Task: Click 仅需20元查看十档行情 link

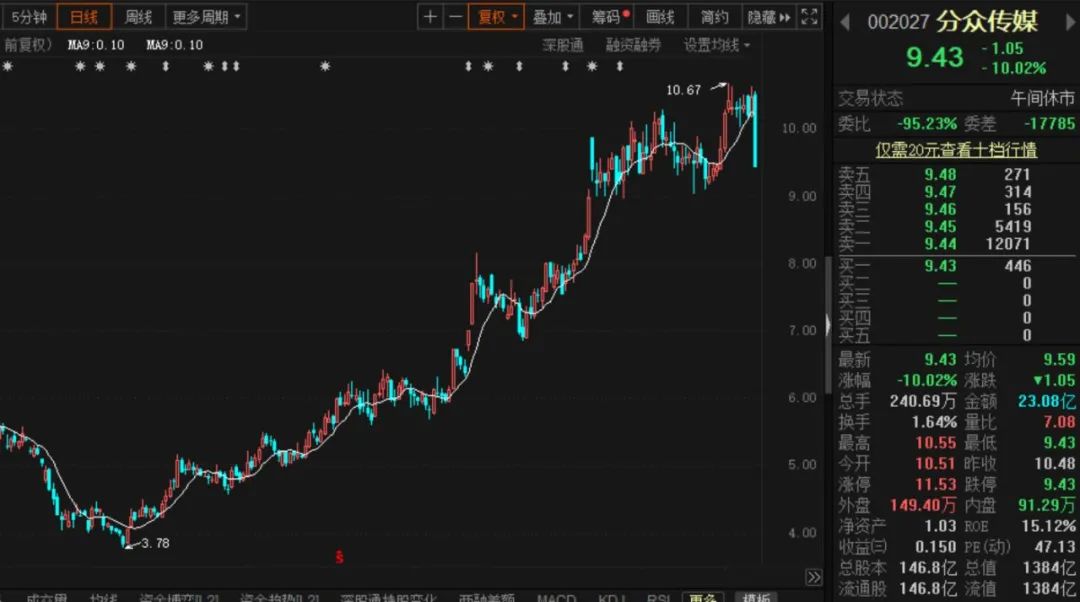Action: pyautogui.click(x=956, y=150)
